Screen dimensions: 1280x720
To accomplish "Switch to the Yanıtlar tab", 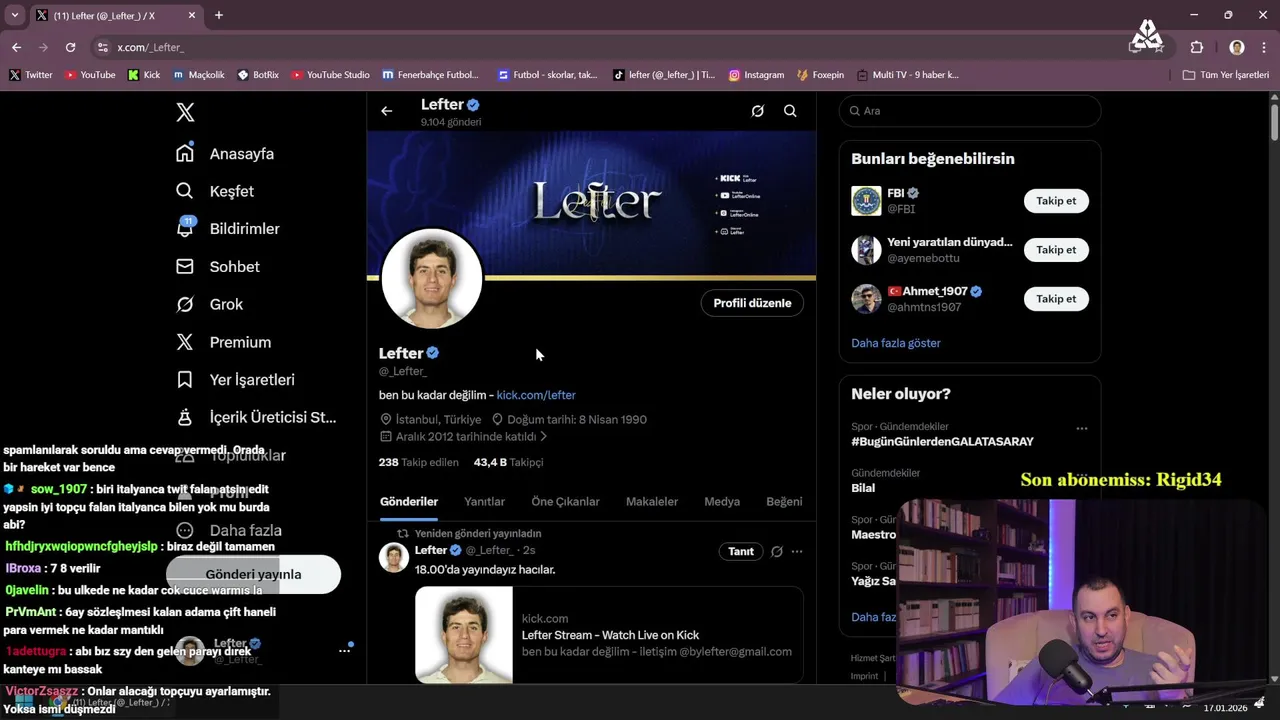I will [484, 501].
